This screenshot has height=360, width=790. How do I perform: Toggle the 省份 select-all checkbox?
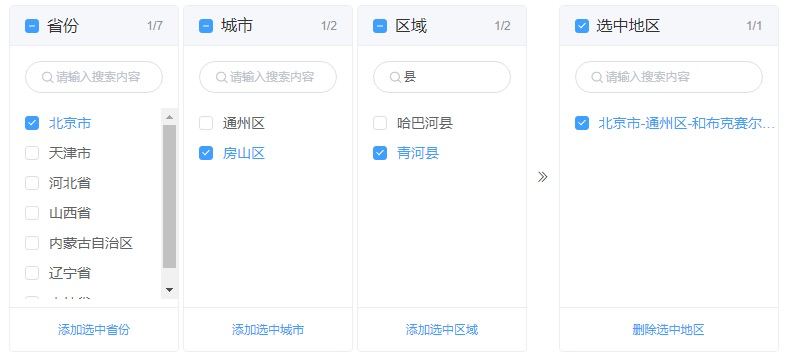click(32, 26)
